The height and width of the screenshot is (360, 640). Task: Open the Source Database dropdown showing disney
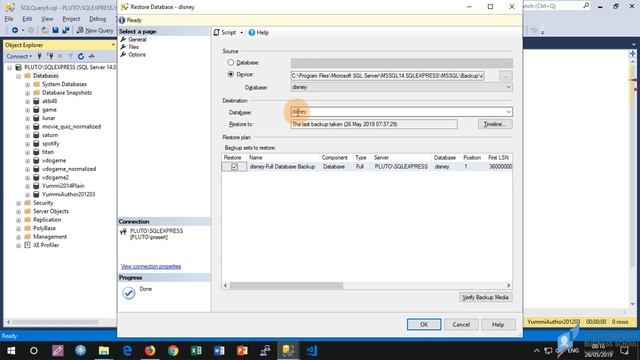(401, 87)
